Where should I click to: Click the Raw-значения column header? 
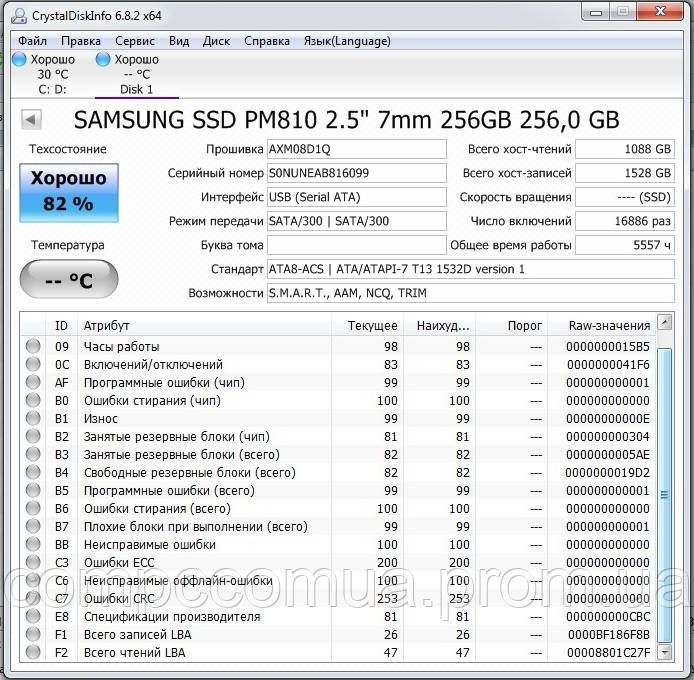point(601,326)
